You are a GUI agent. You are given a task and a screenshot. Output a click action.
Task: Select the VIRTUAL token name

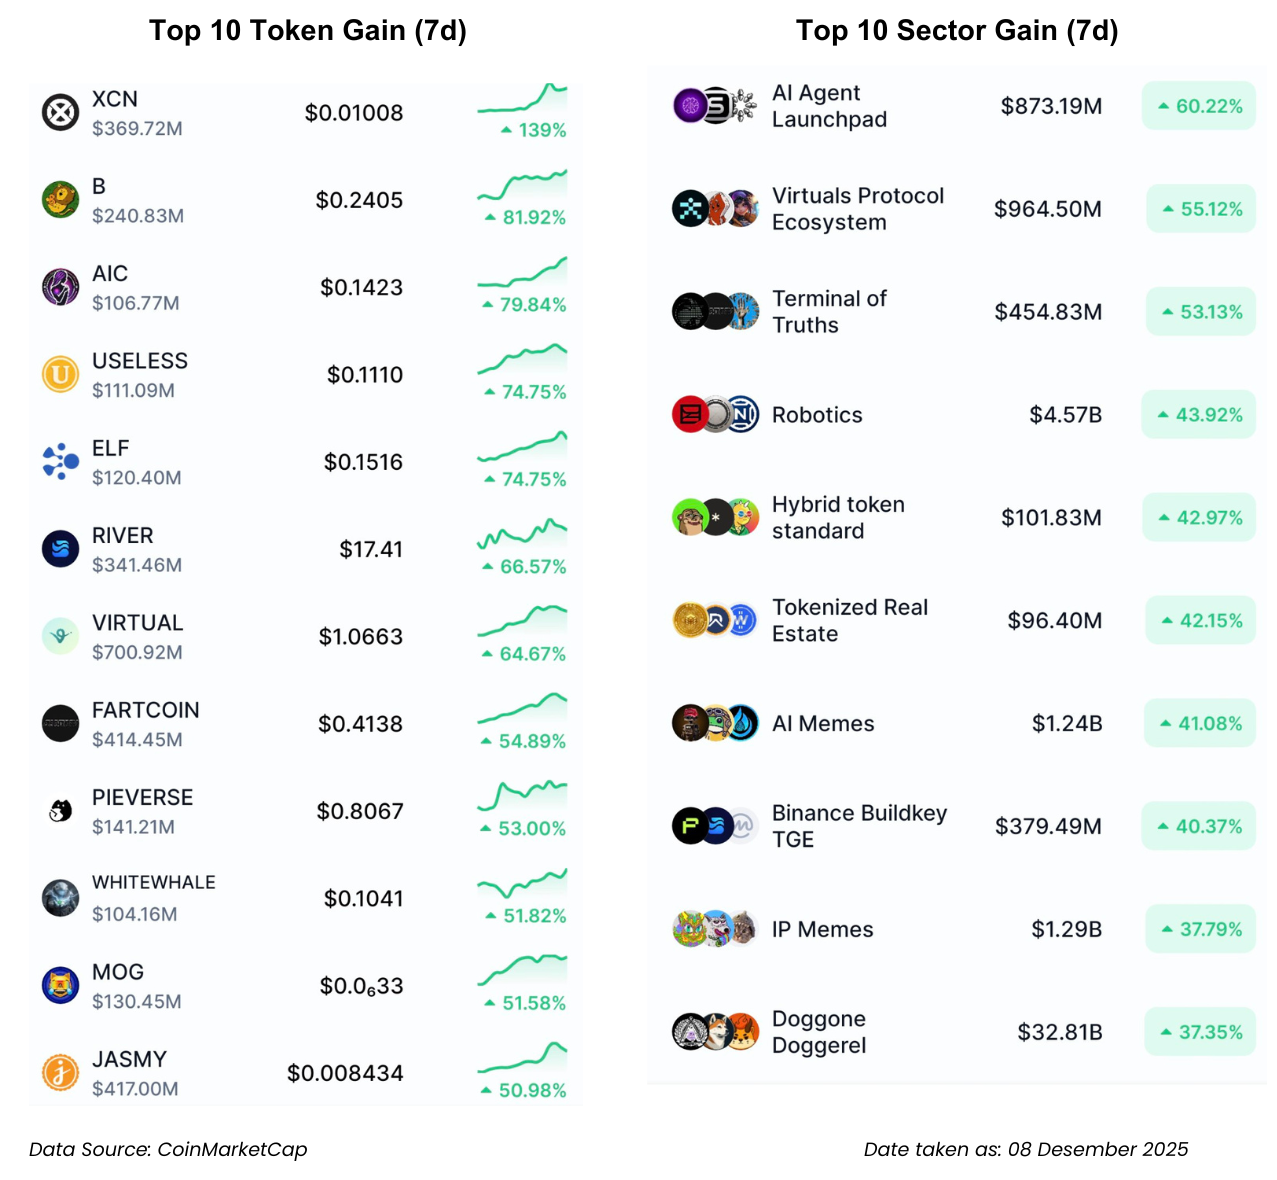coord(138,623)
